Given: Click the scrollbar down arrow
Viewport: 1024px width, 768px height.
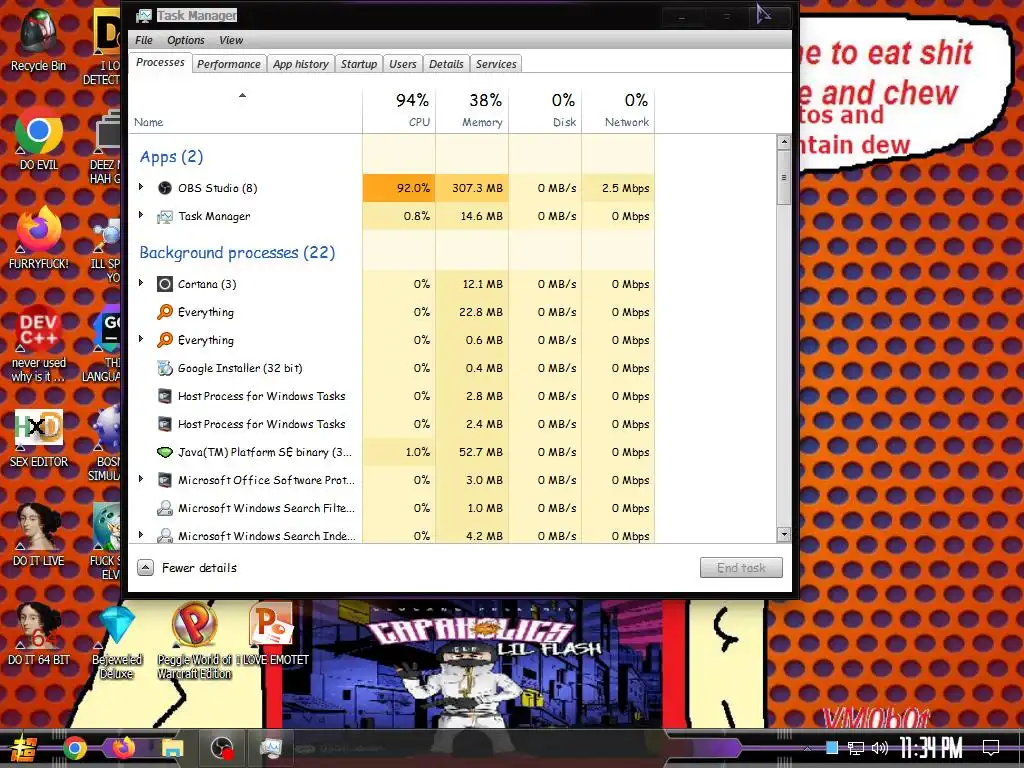Looking at the screenshot, I should 784,535.
